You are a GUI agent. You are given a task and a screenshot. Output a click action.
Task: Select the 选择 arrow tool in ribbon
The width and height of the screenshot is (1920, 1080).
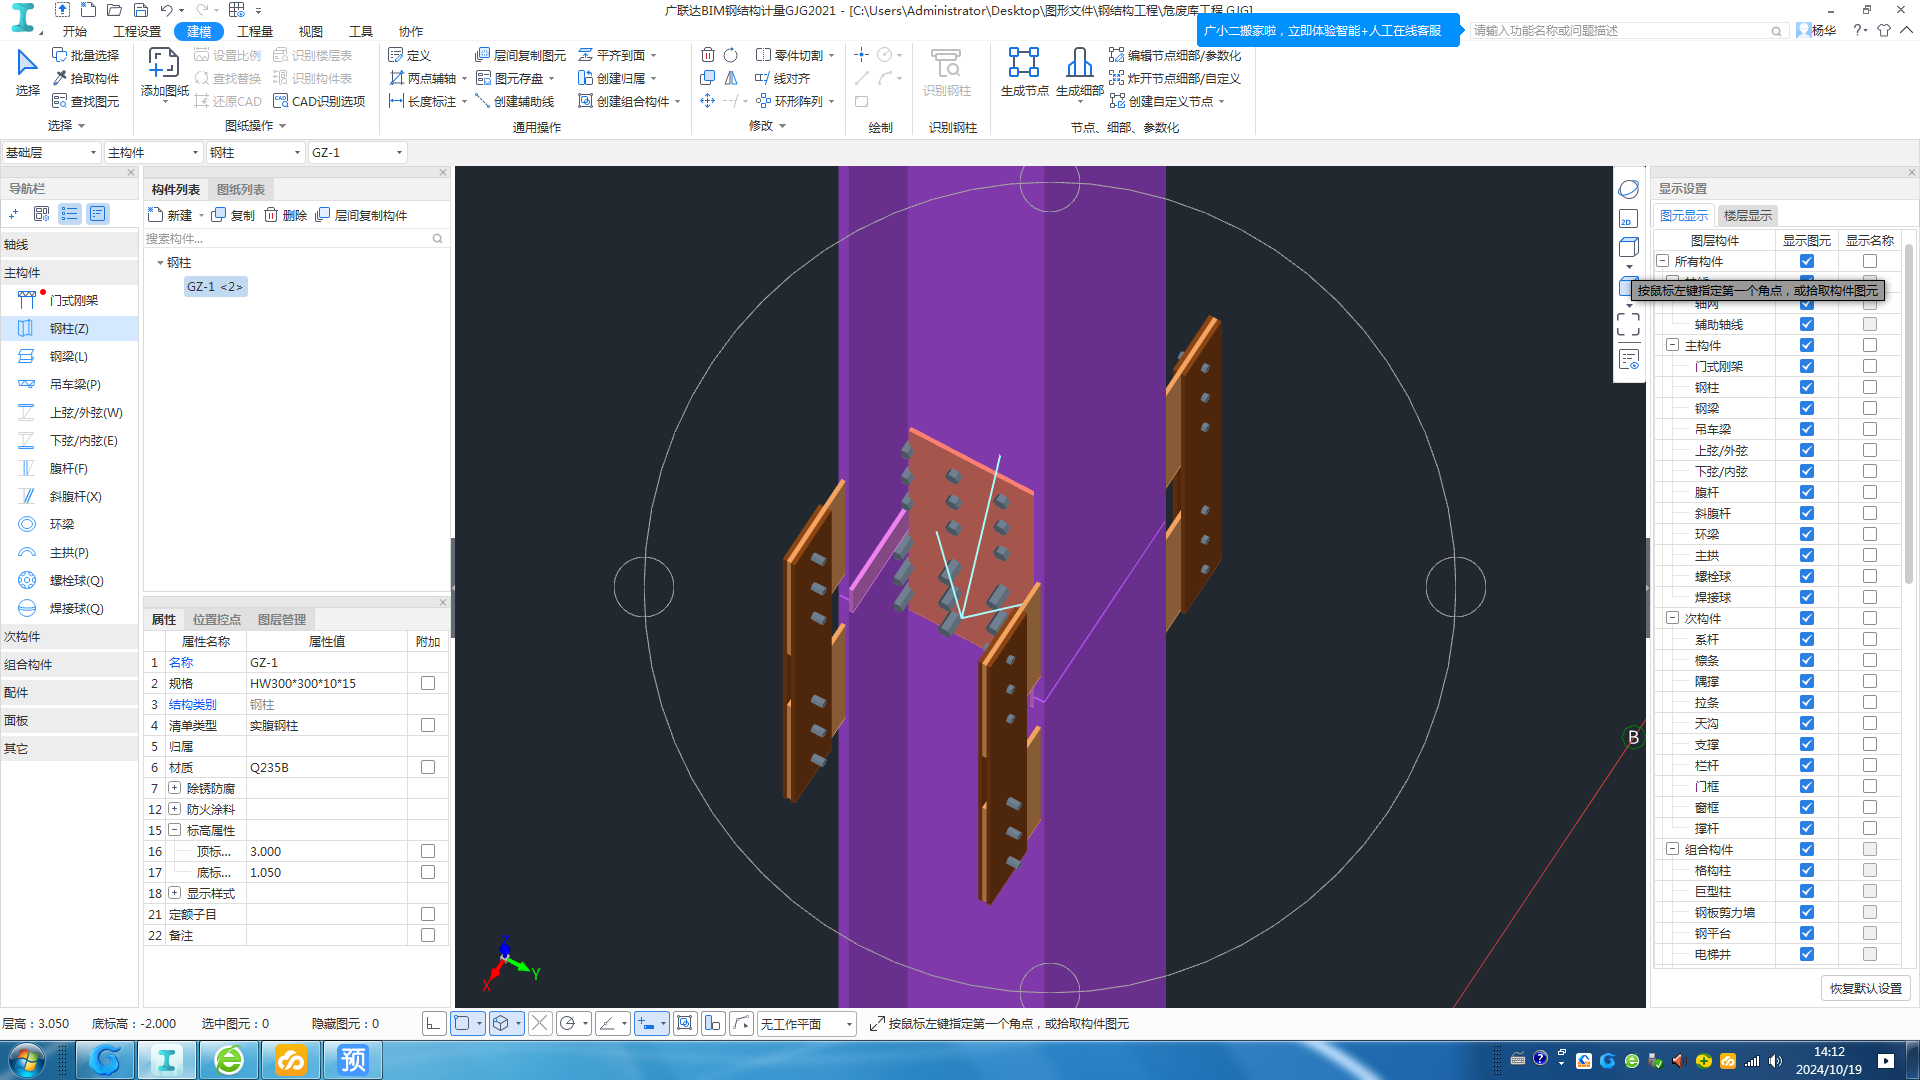pyautogui.click(x=27, y=73)
